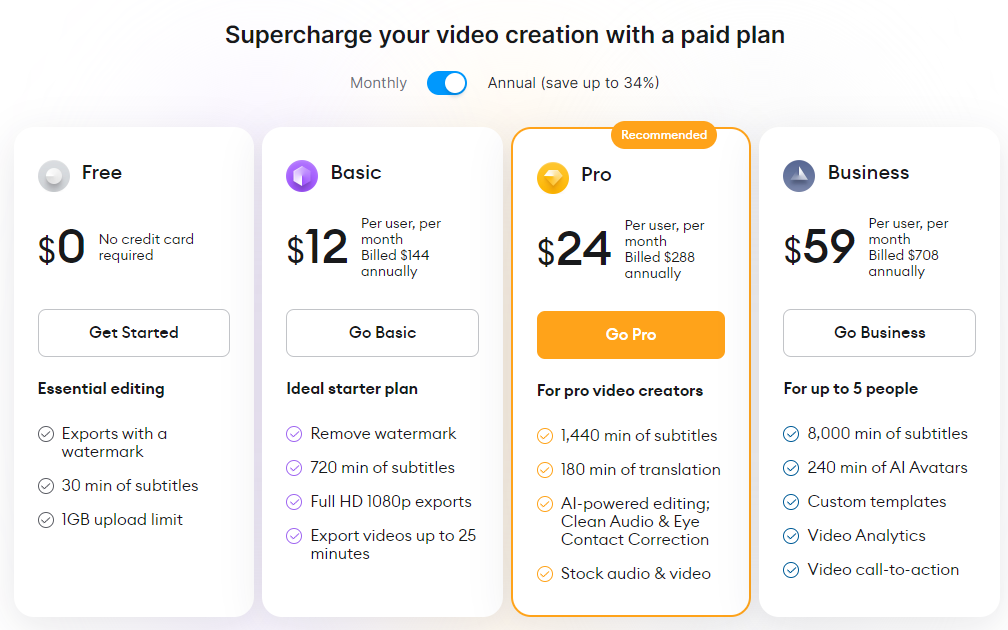Click the orange Recommended badge
Screen dimensions: 1008x630
[x=663, y=135]
